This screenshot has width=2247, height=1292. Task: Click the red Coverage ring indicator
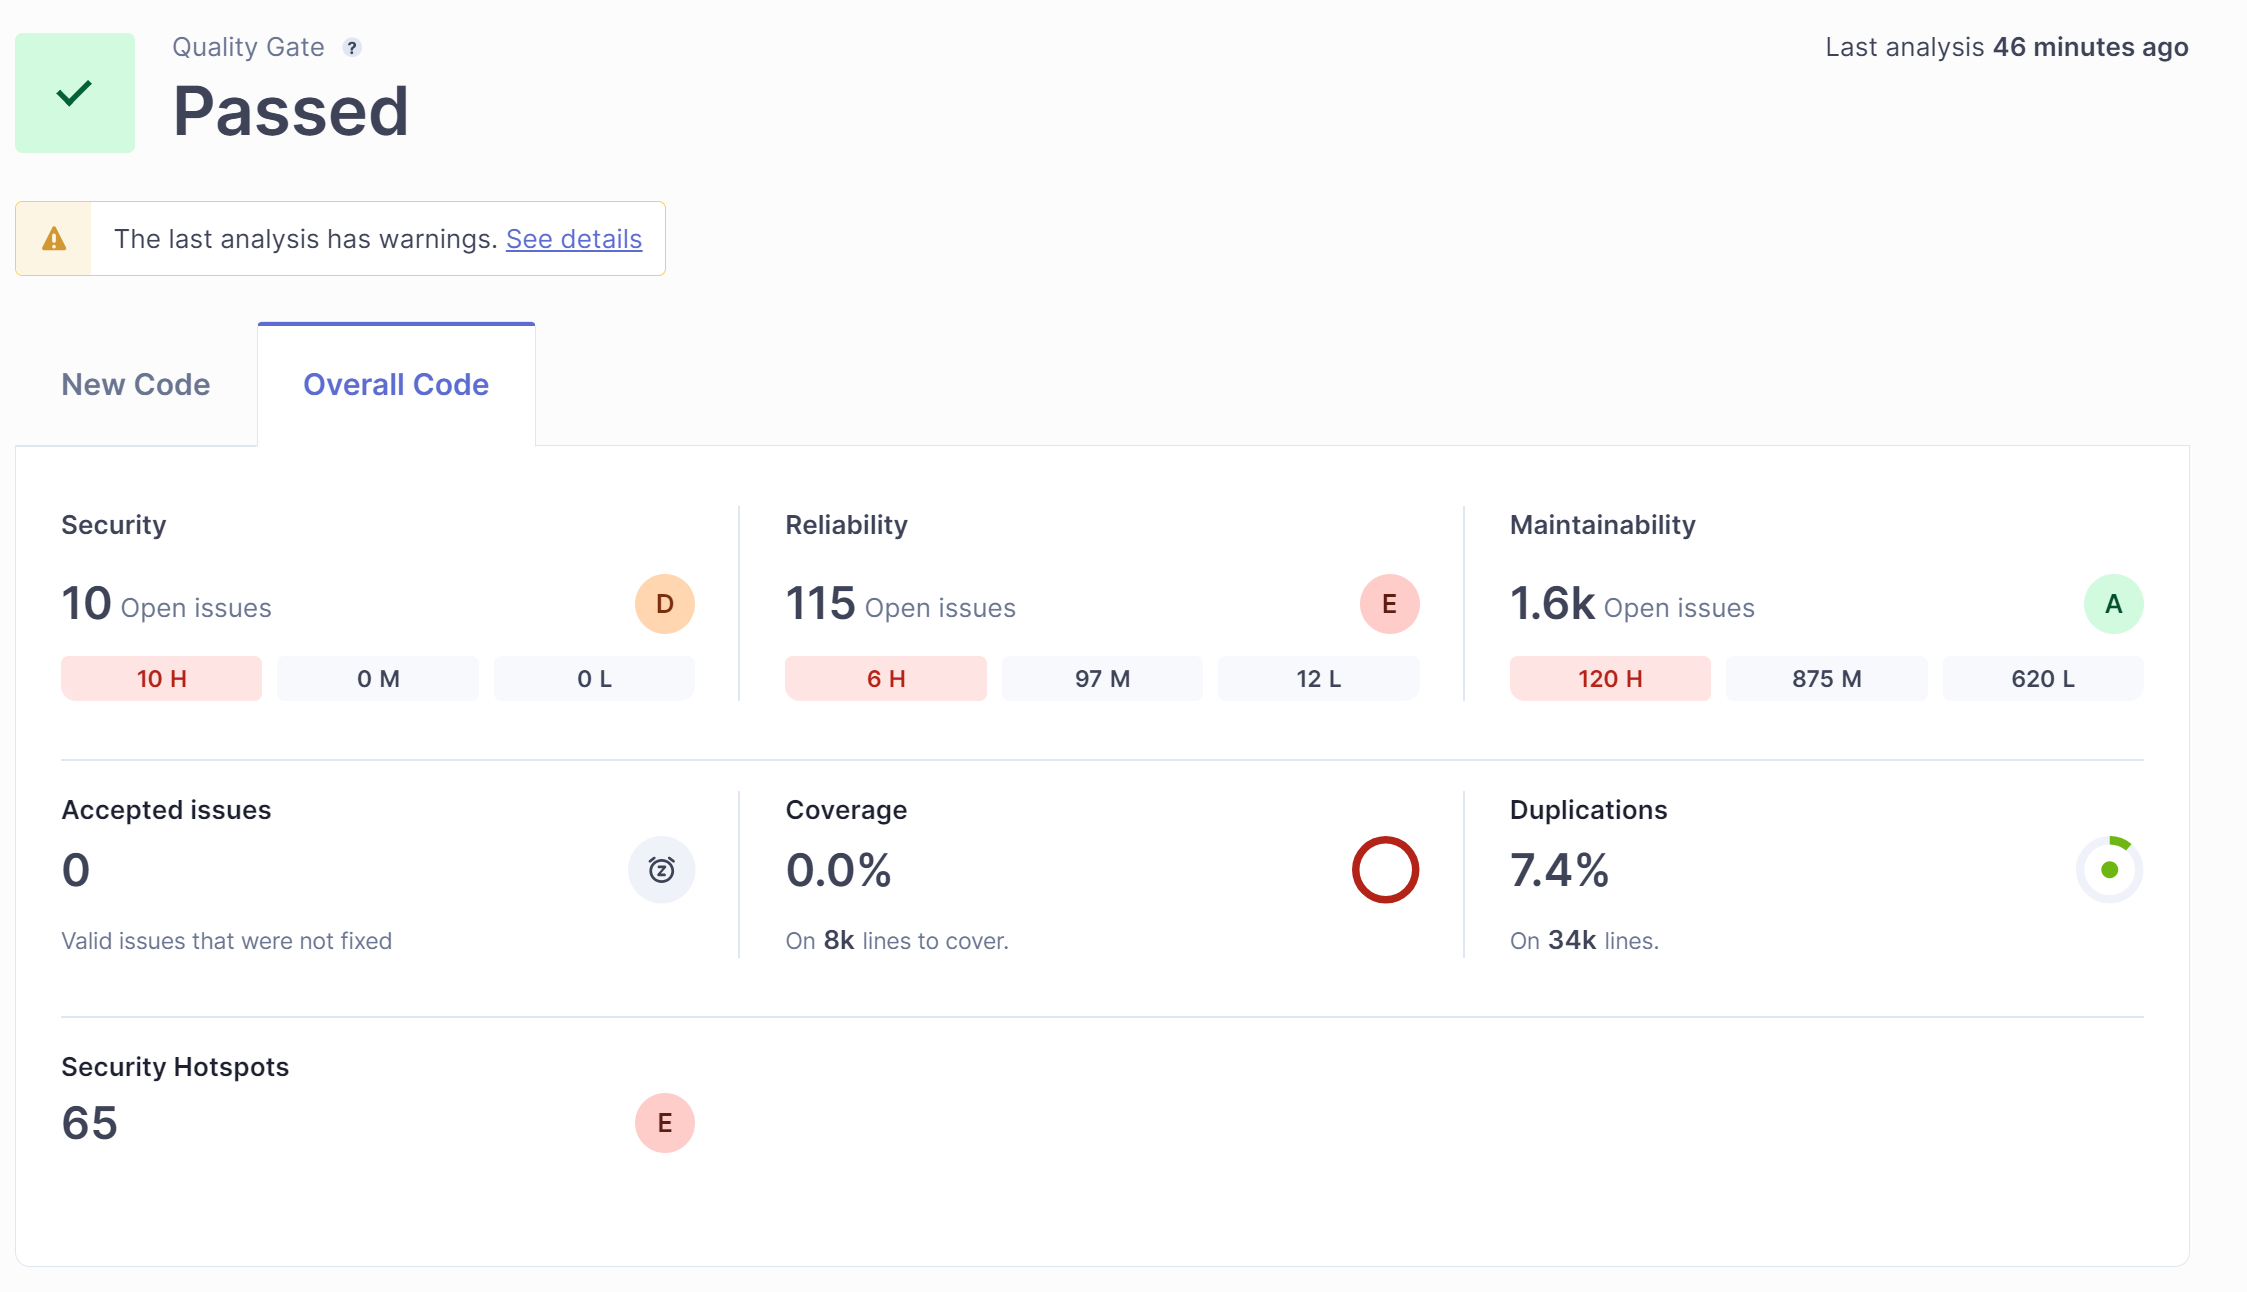pos(1385,870)
